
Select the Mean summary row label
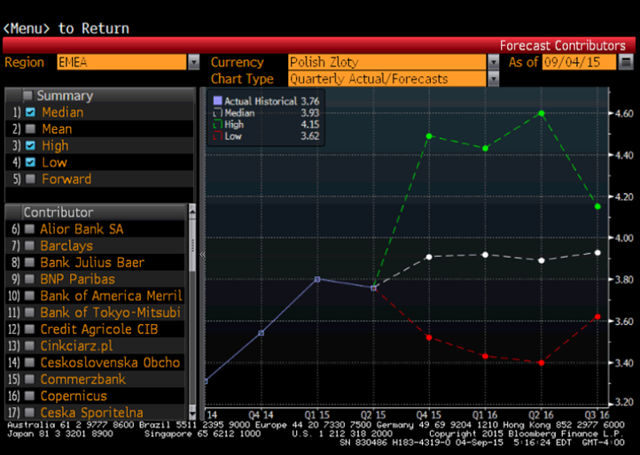[x=57, y=129]
